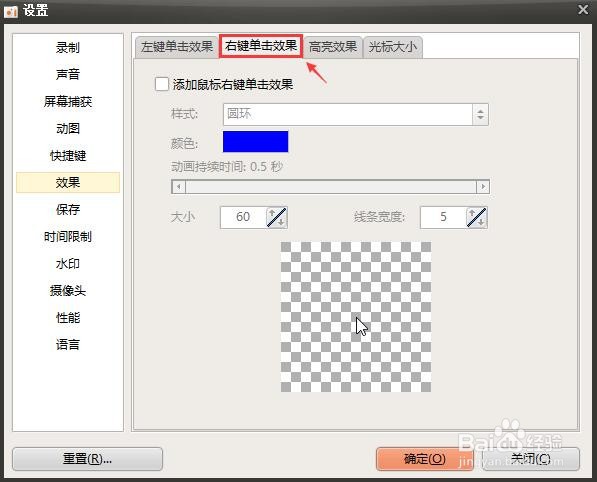Click the 大小 spinner arrows

[277, 217]
